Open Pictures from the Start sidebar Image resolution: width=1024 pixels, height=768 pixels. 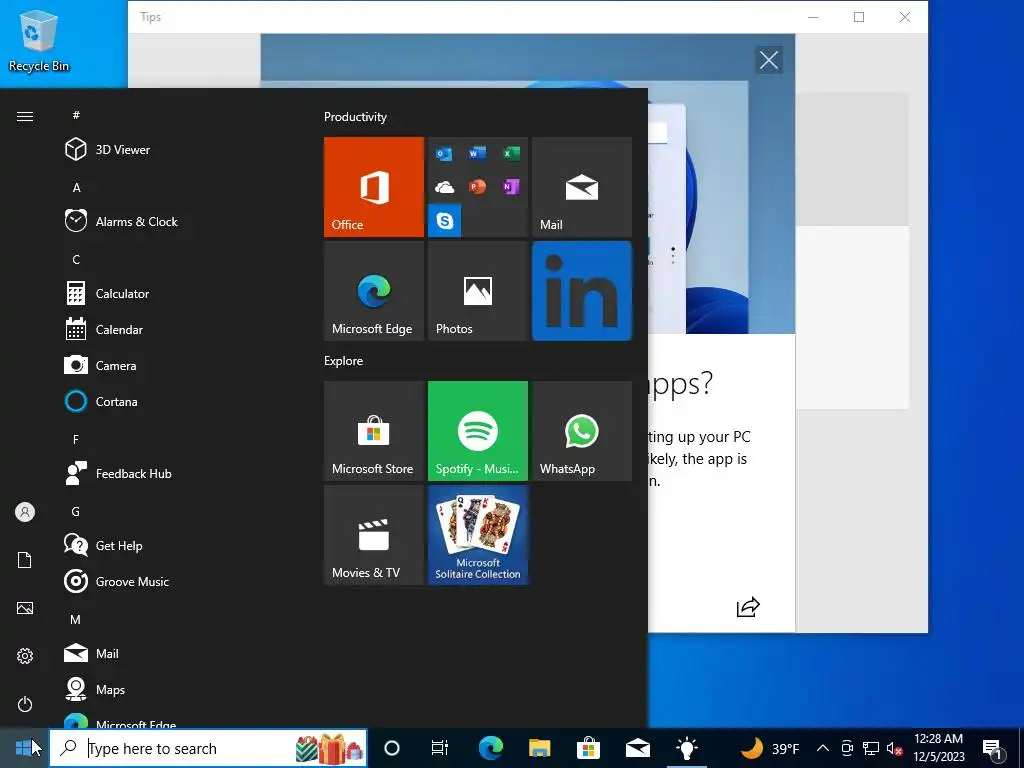(25, 608)
